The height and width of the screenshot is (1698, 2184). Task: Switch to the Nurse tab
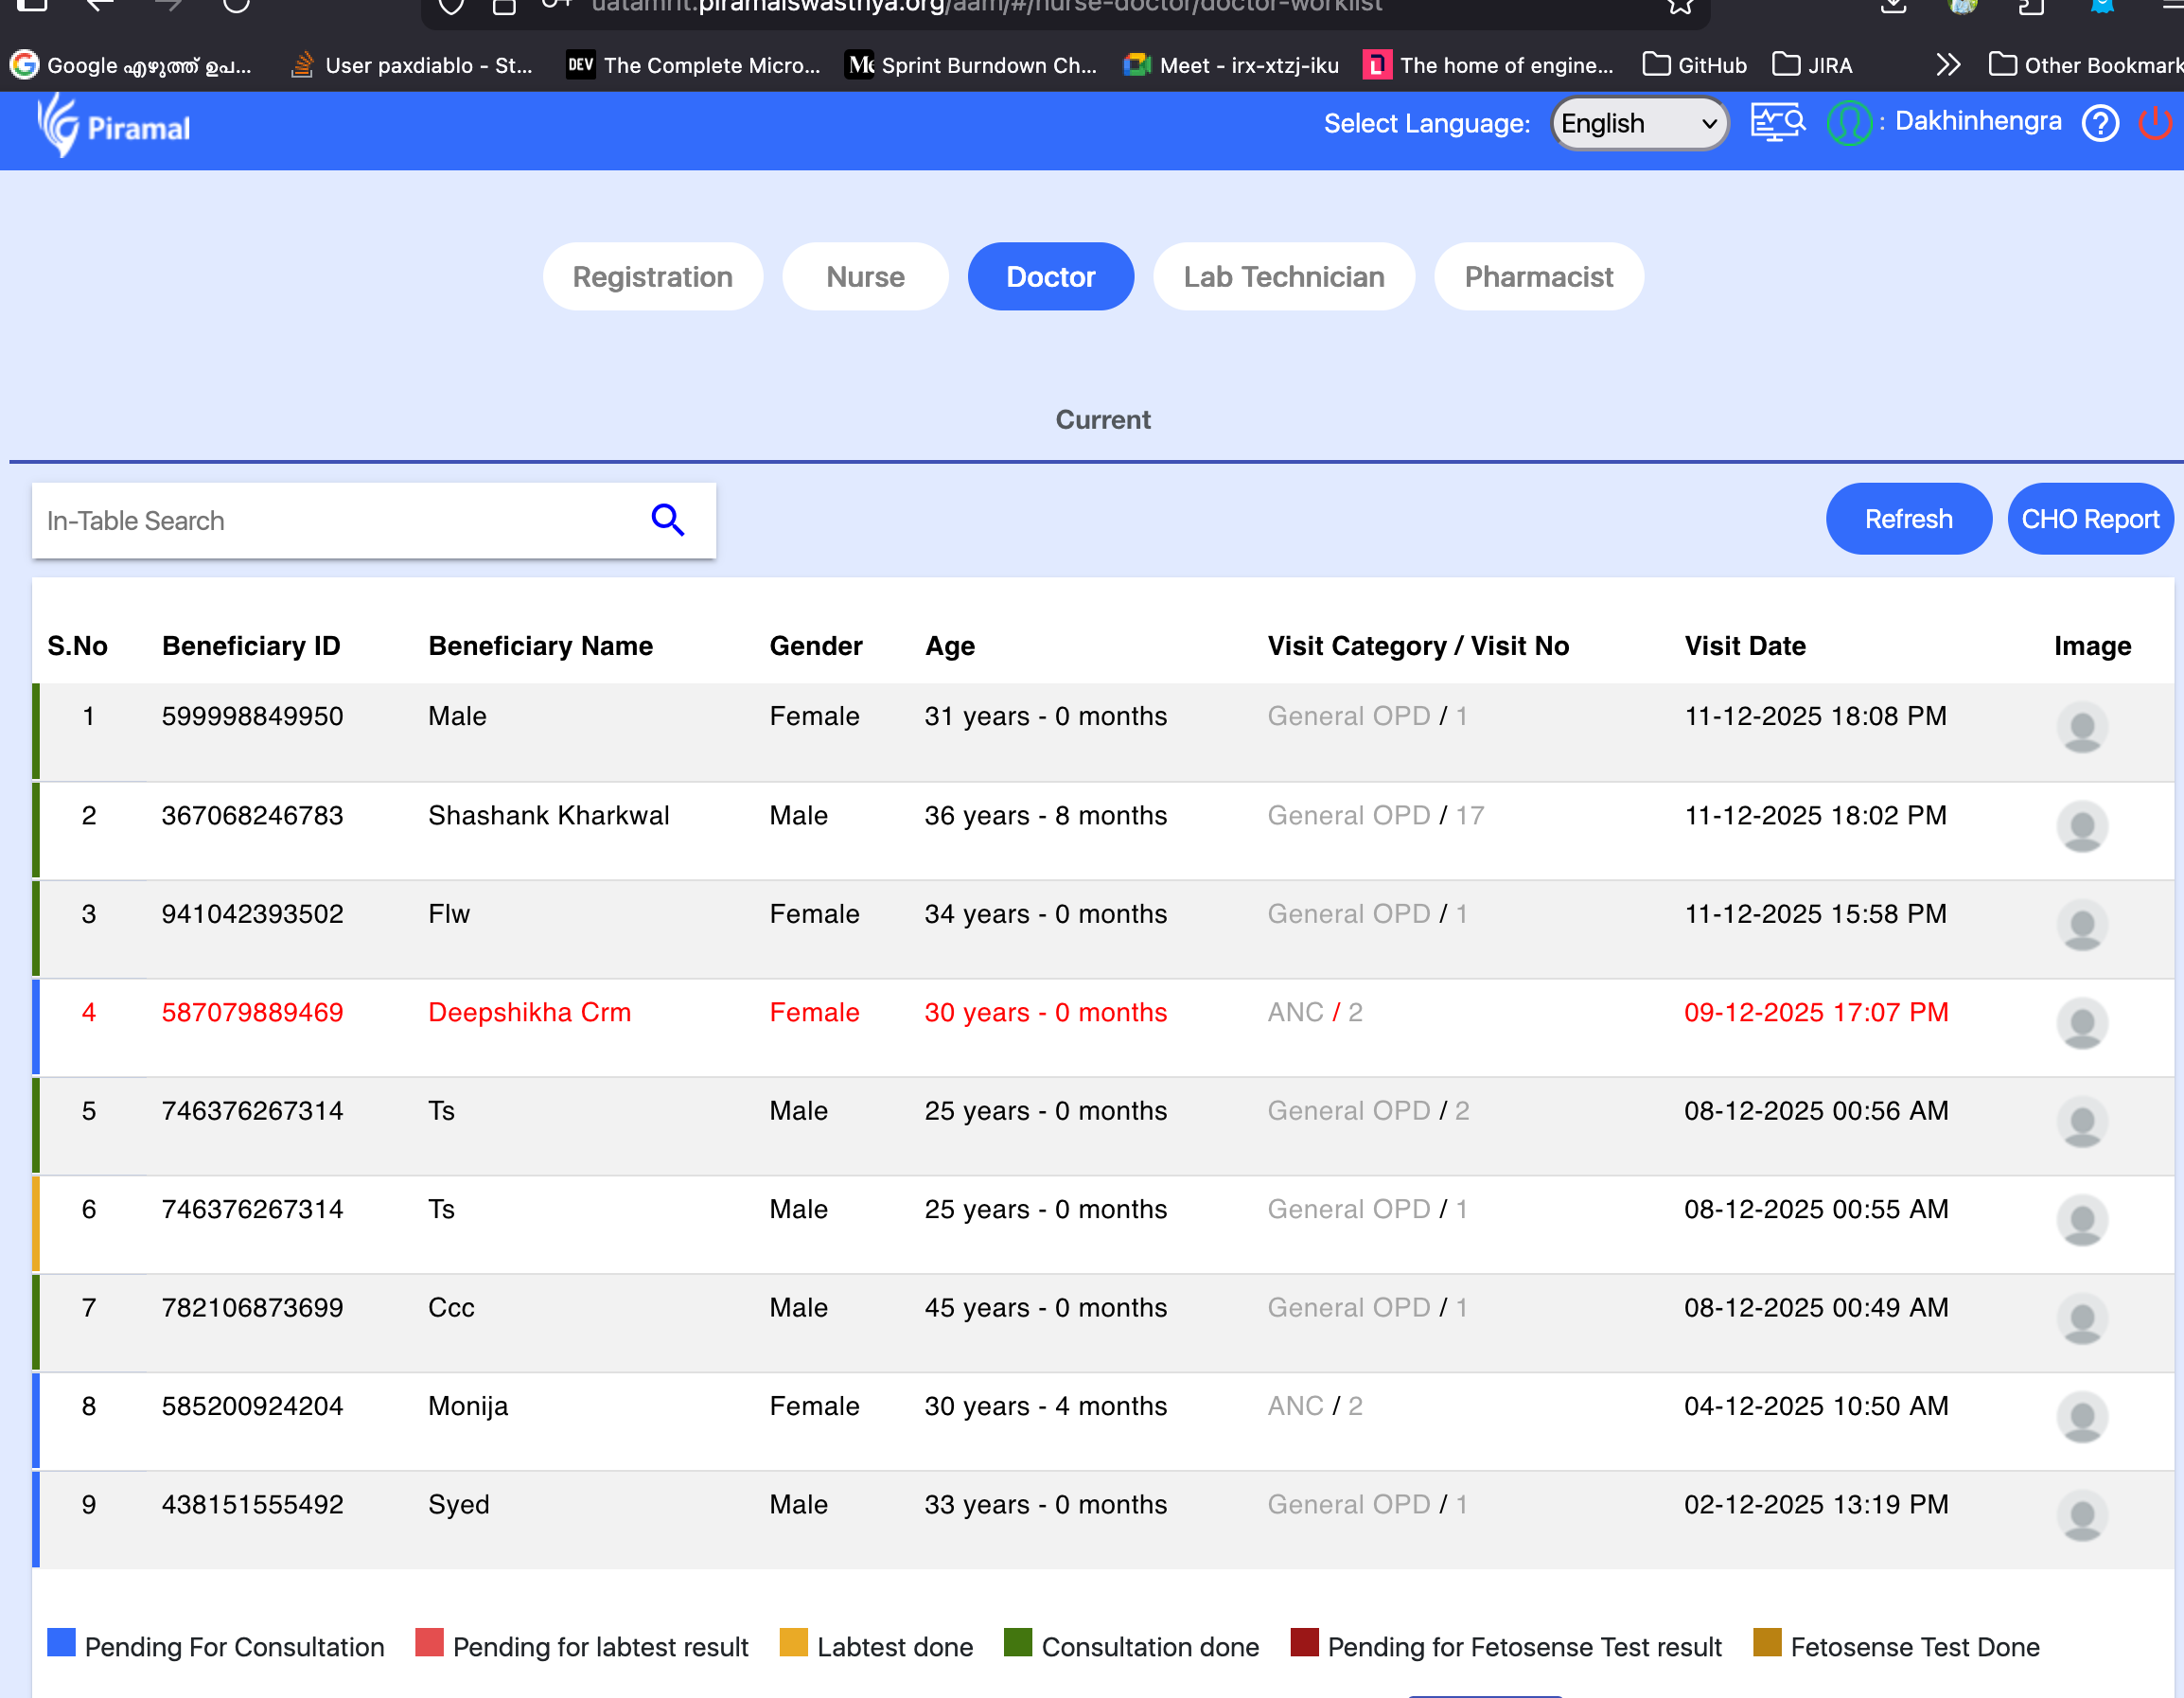[864, 277]
